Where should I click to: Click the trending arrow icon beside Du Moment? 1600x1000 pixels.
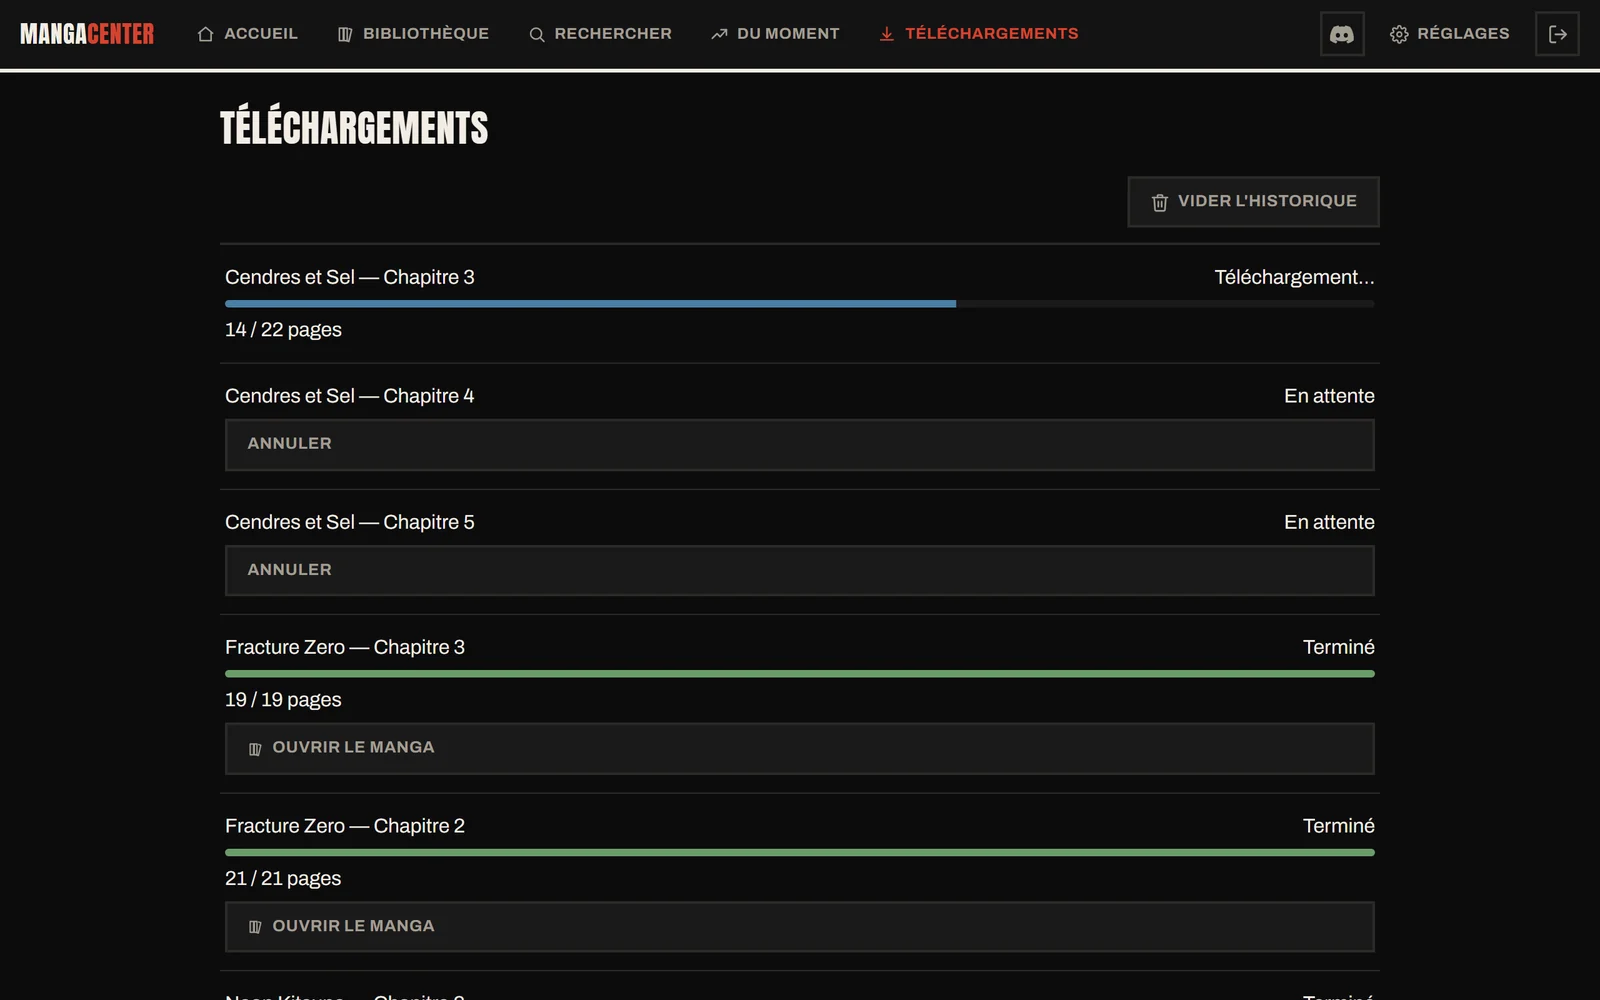pos(719,34)
